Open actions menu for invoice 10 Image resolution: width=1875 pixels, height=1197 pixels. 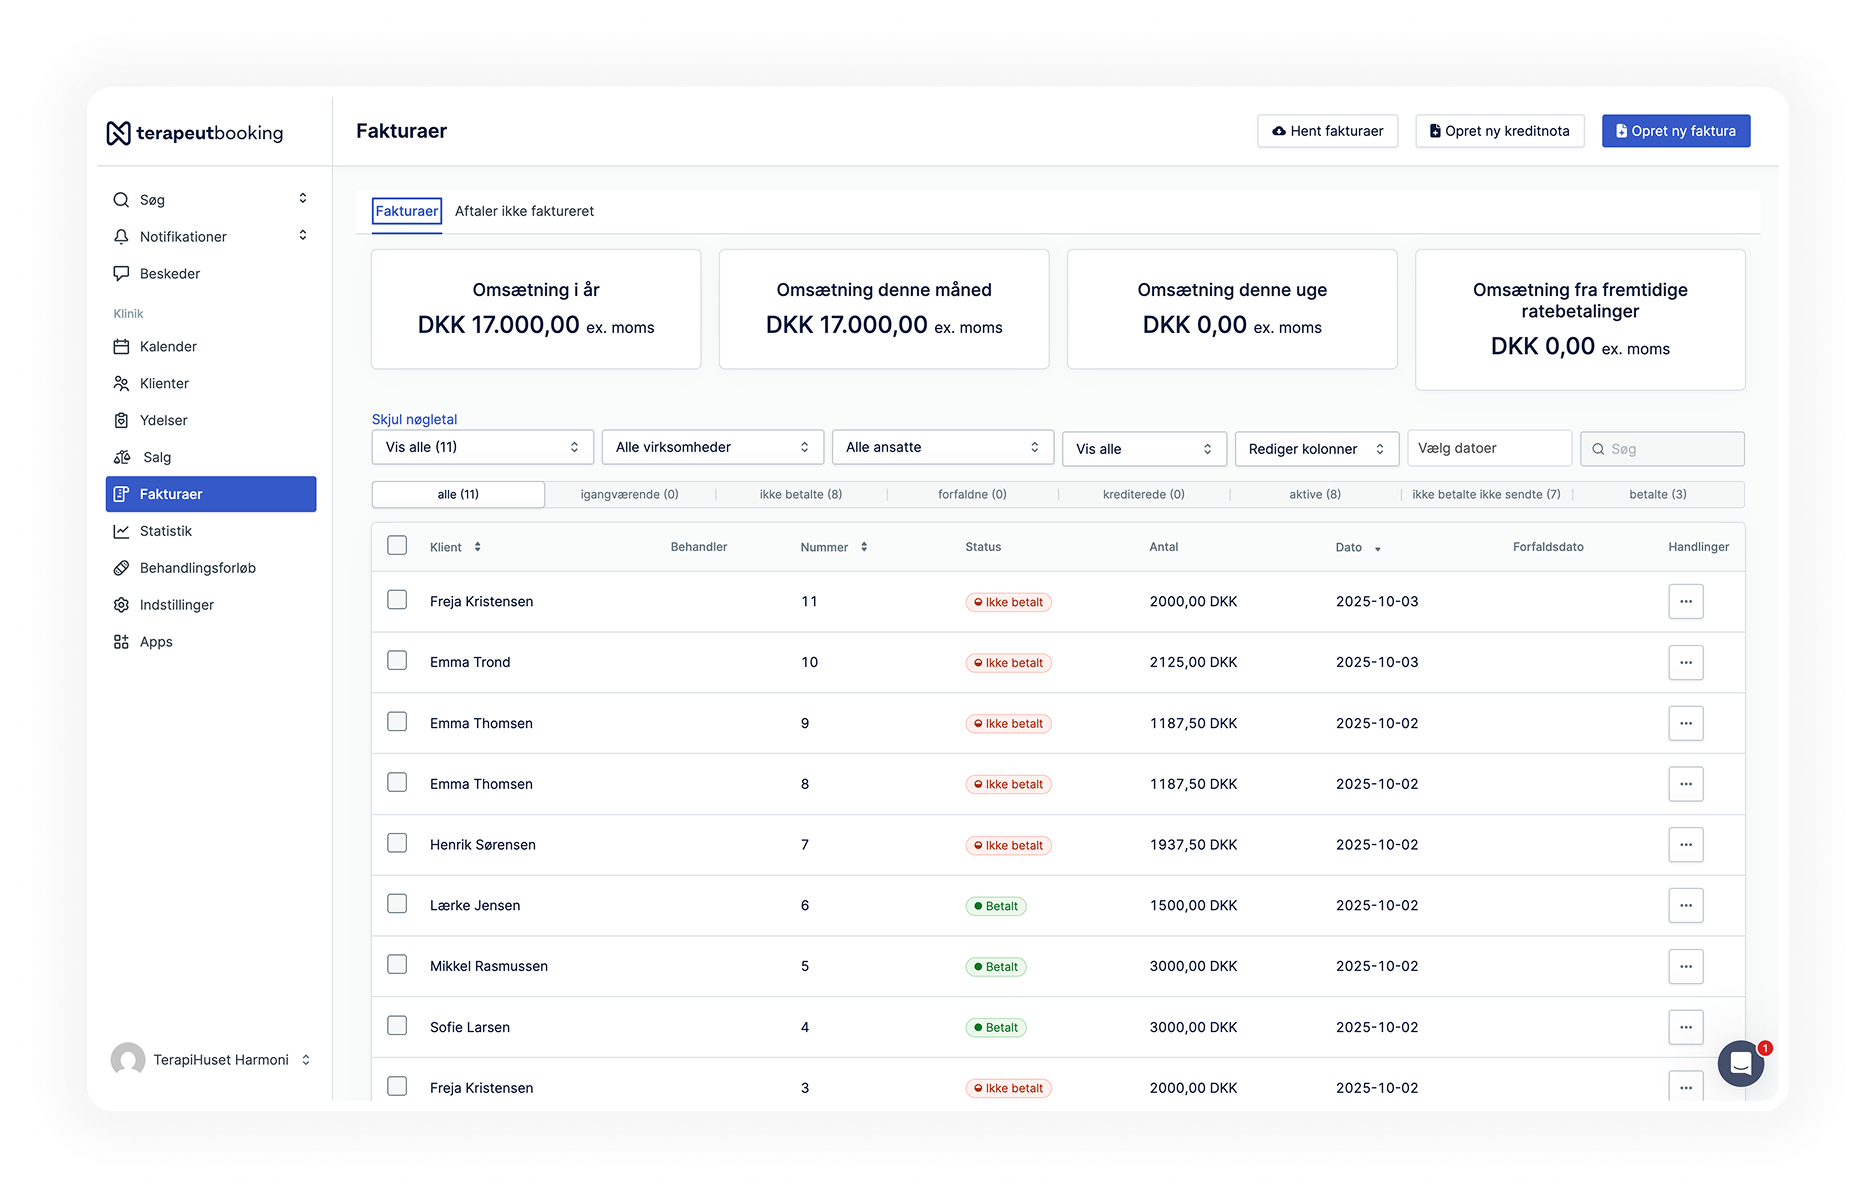pyautogui.click(x=1686, y=662)
